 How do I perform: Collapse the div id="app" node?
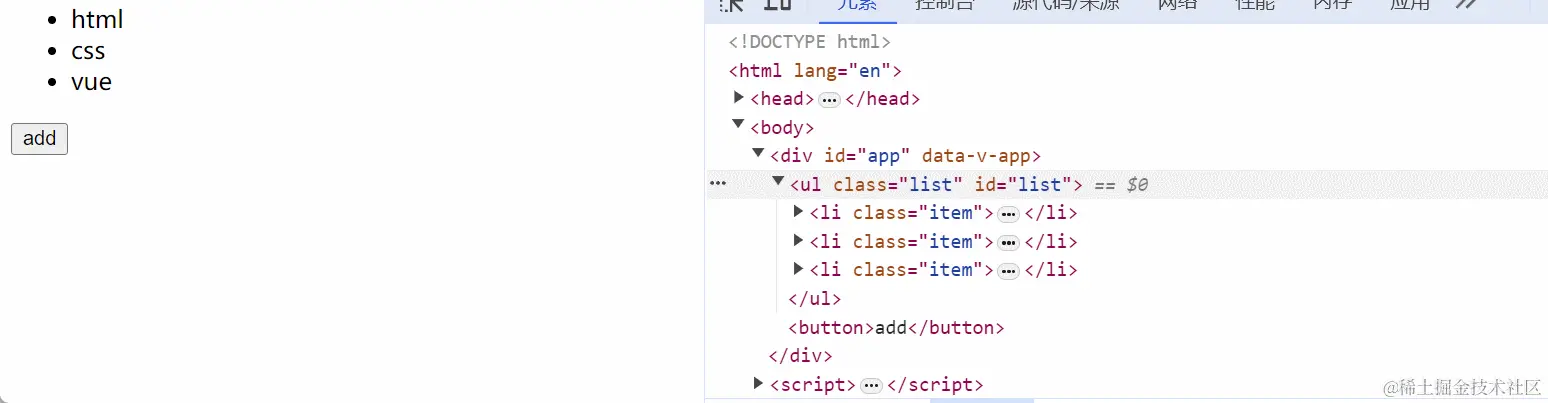tap(759, 153)
